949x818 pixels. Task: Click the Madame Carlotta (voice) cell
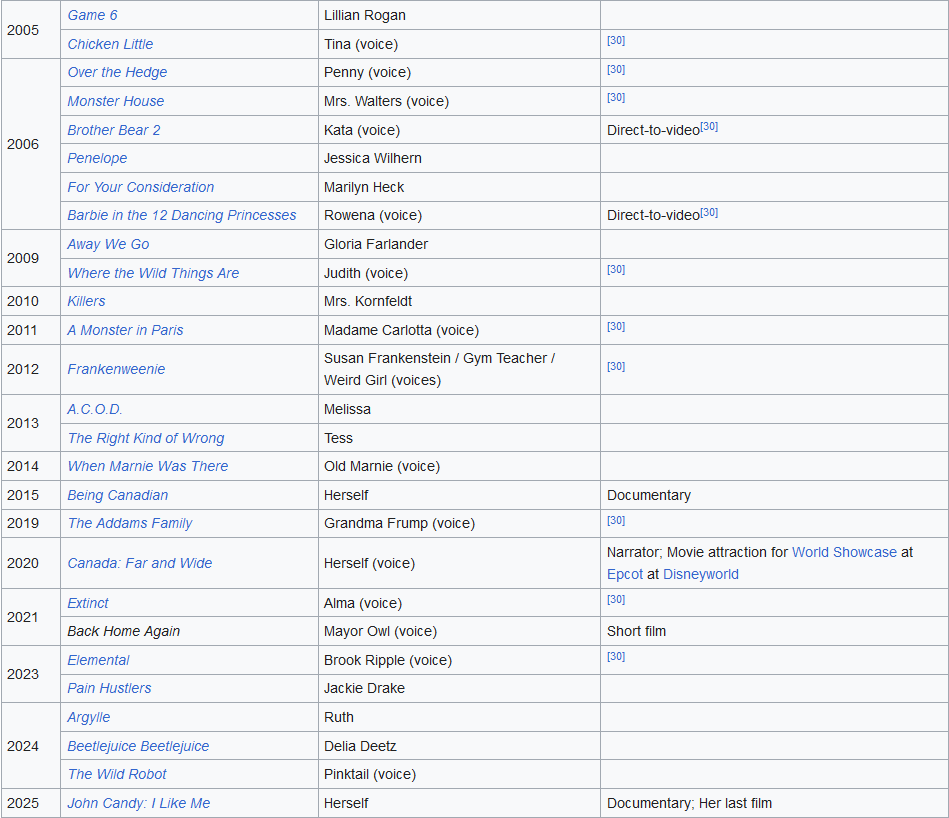tap(459, 330)
